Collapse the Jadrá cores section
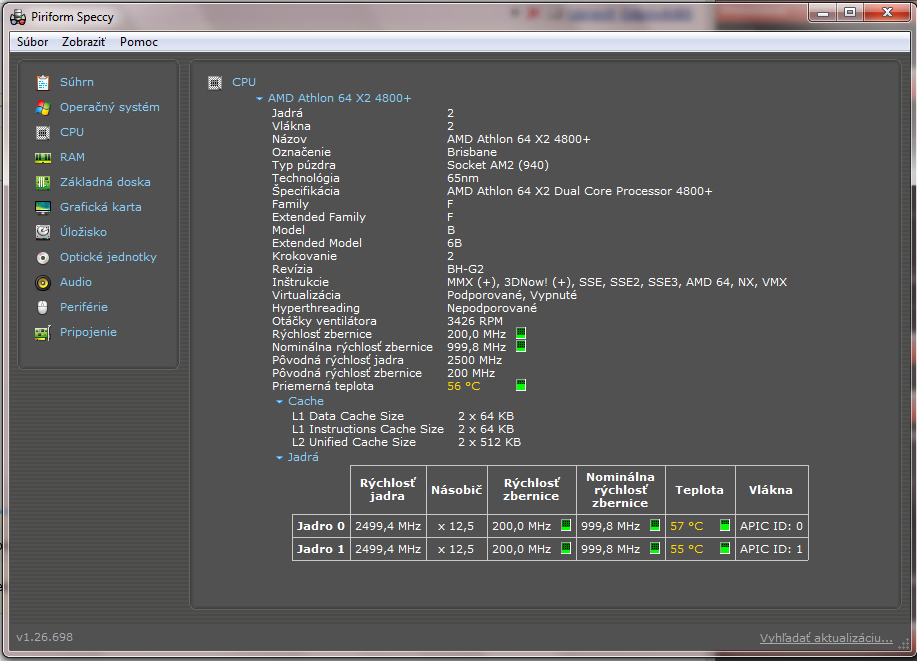The width and height of the screenshot is (917, 661). (280, 458)
